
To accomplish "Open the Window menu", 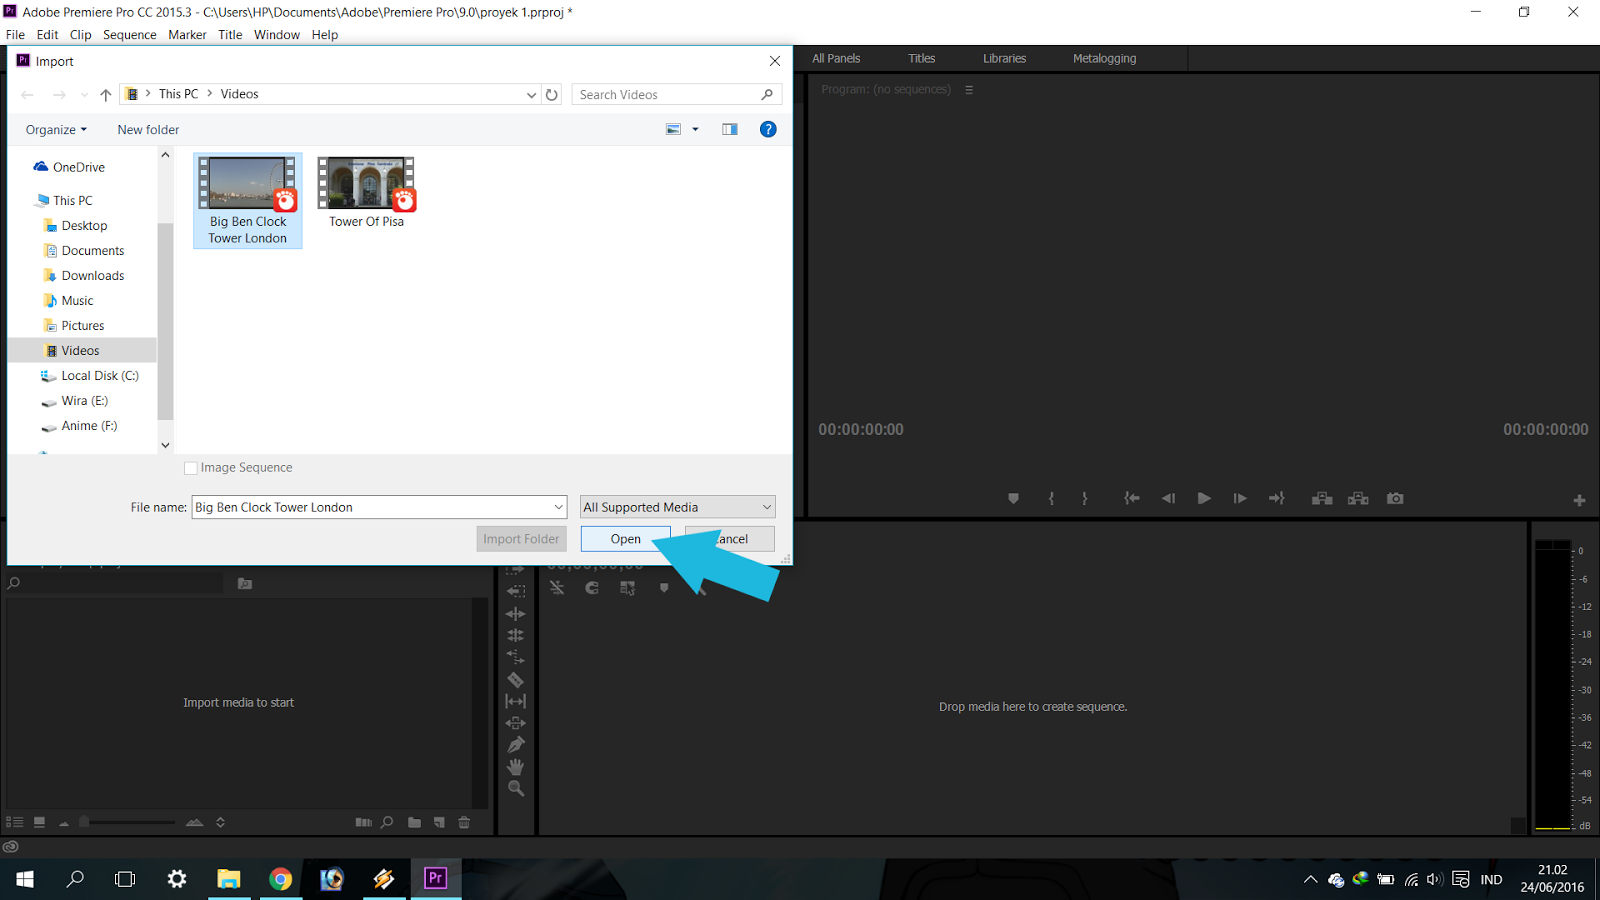I will (277, 35).
